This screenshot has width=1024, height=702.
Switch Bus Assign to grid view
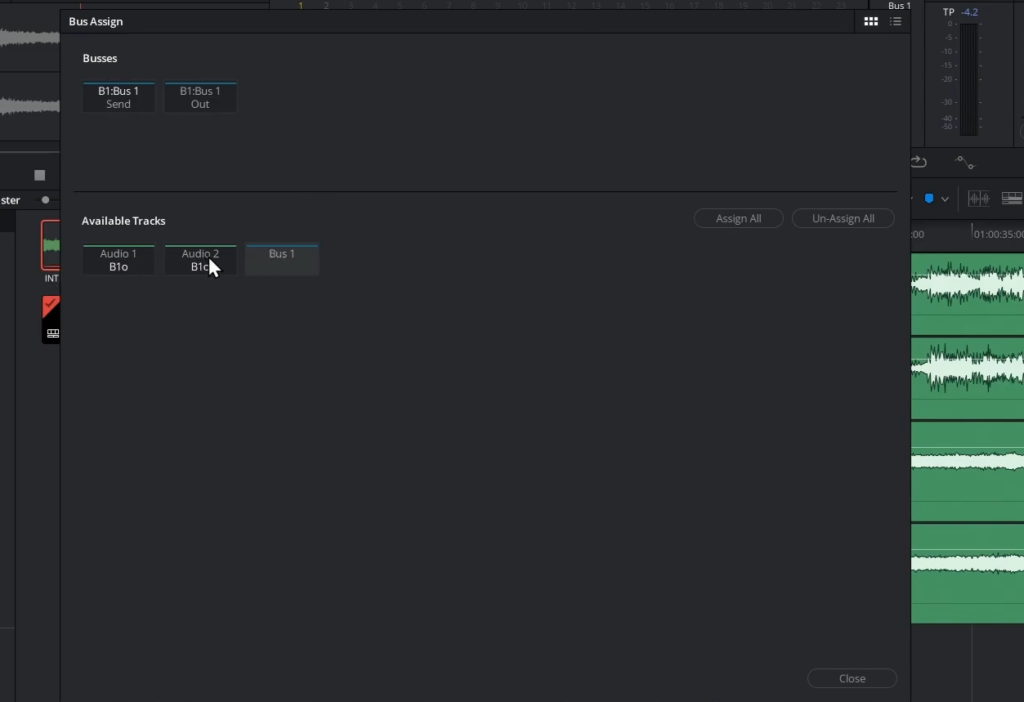(x=871, y=22)
